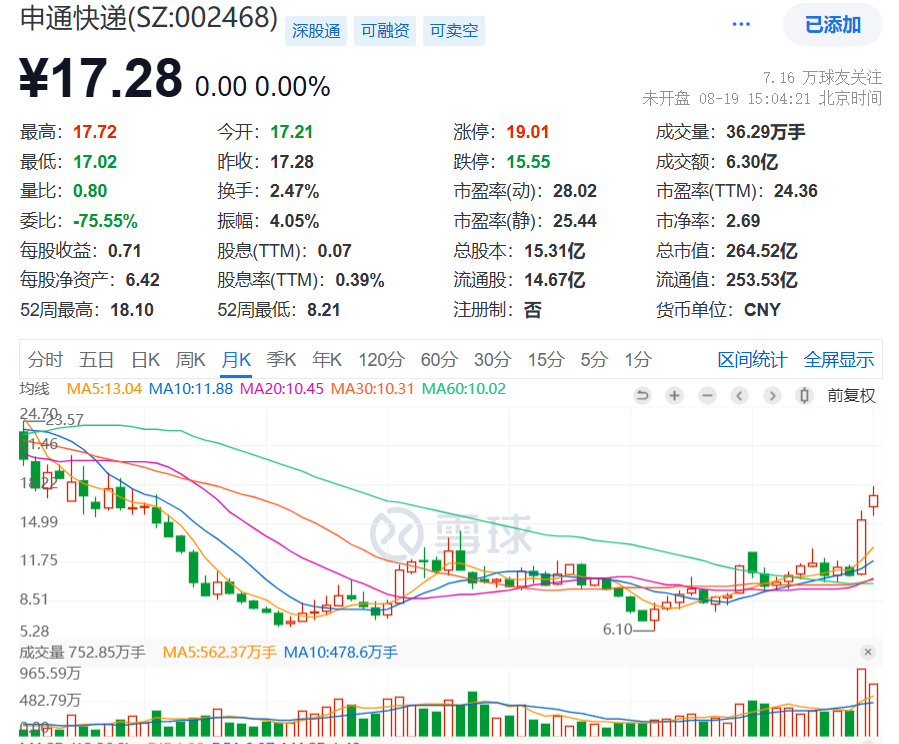
Task: Switch to the 15分 chart tab
Action: point(546,360)
